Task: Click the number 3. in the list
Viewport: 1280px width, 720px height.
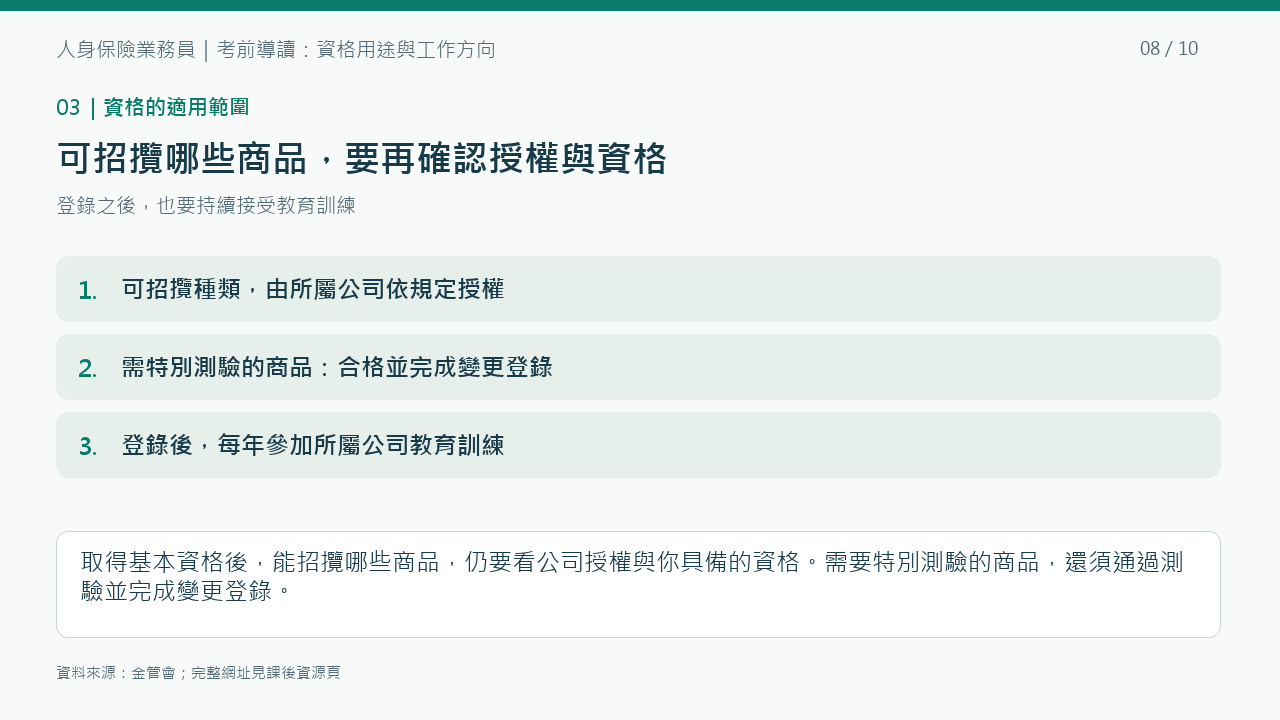Action: 88,446
